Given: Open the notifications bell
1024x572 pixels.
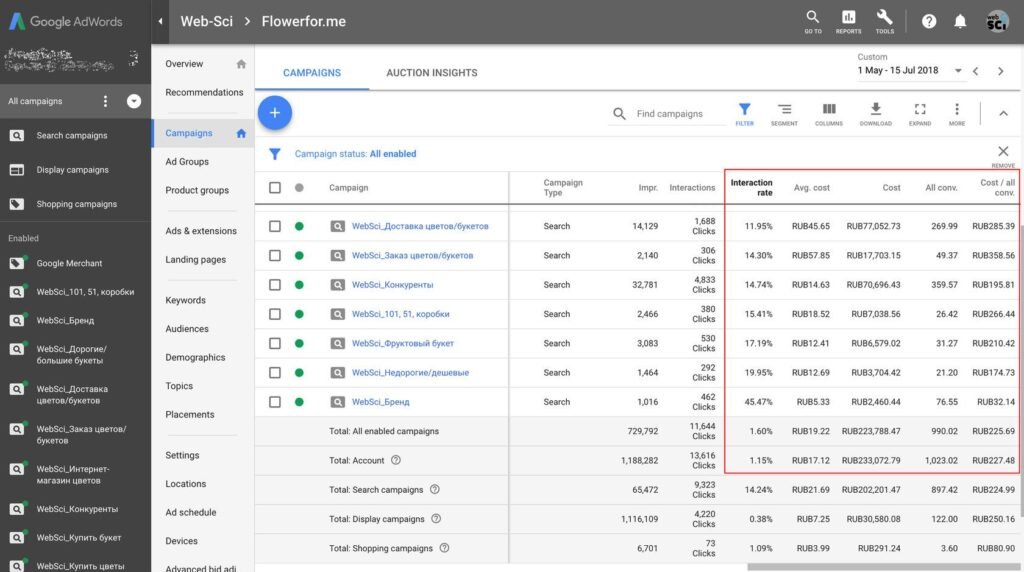Looking at the screenshot, I should (x=960, y=21).
